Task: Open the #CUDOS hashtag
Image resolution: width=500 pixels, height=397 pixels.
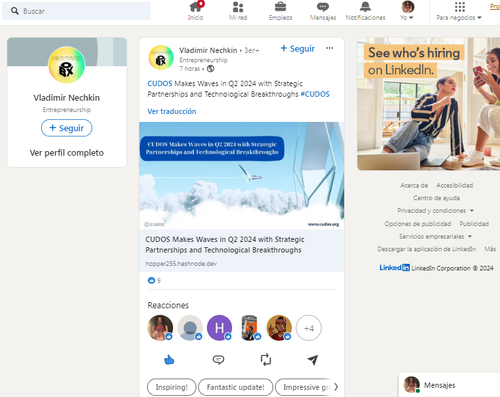Action: 315,94
